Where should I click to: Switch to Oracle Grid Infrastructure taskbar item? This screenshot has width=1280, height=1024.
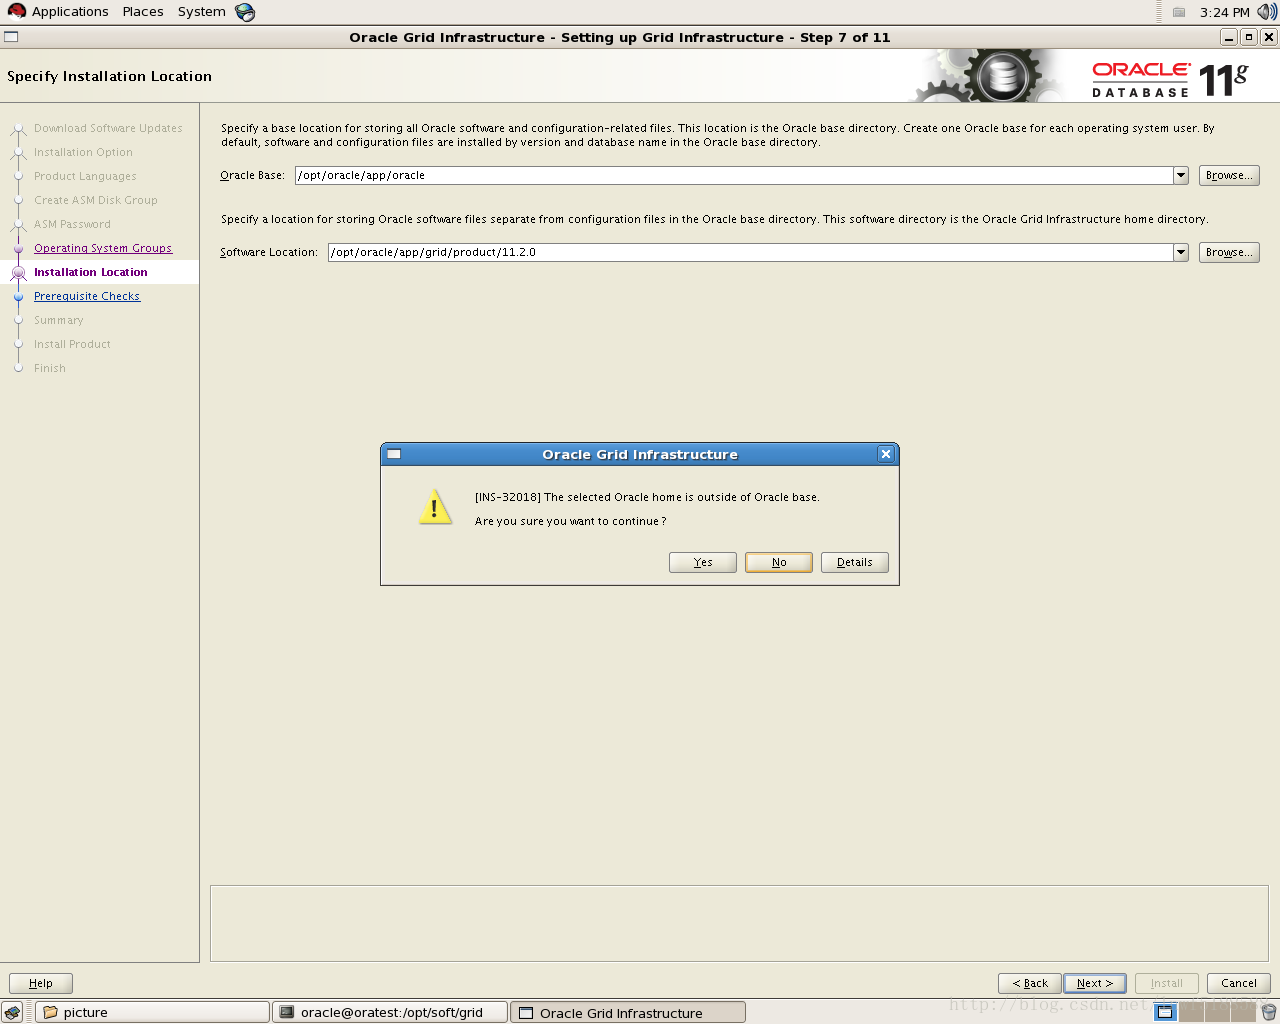pyautogui.click(x=628, y=1012)
